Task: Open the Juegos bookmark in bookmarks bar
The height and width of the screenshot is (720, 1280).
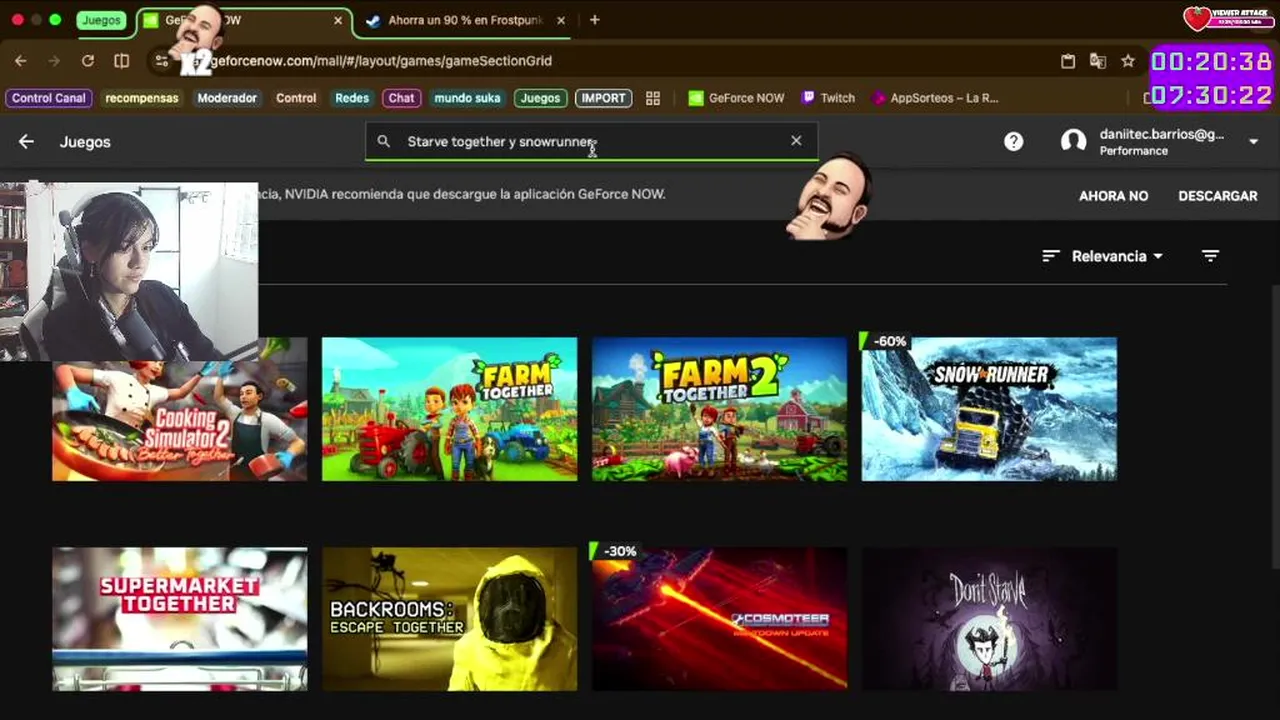Action: click(x=540, y=98)
